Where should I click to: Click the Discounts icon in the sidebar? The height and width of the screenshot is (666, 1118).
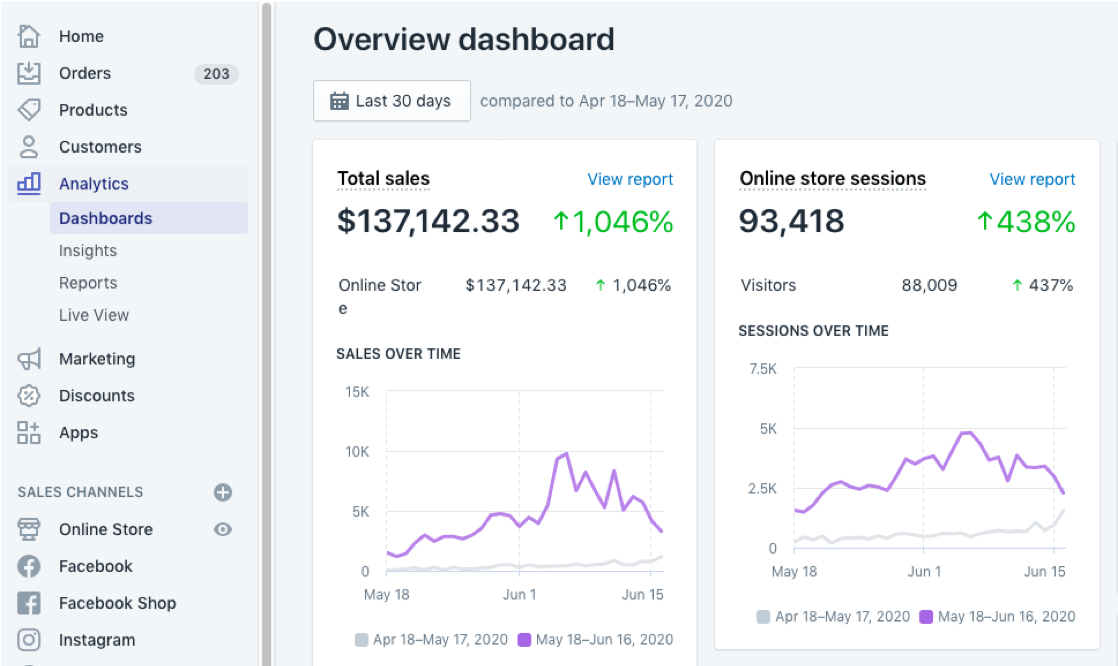[x=27, y=395]
